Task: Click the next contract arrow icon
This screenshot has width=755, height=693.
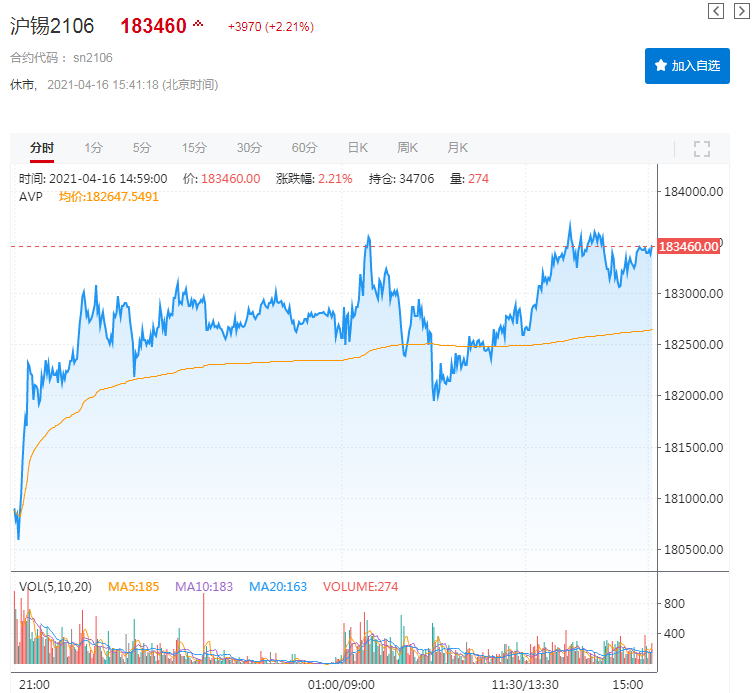Action: [x=740, y=11]
